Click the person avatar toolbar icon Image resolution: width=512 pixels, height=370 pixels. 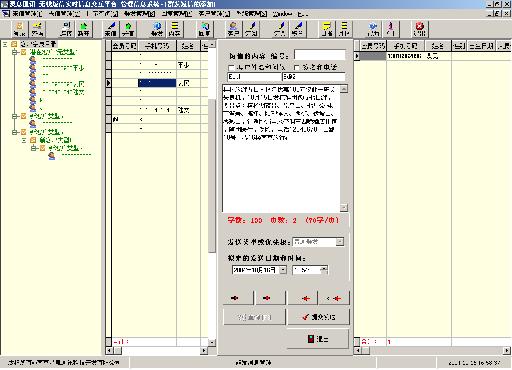[x=233, y=29]
